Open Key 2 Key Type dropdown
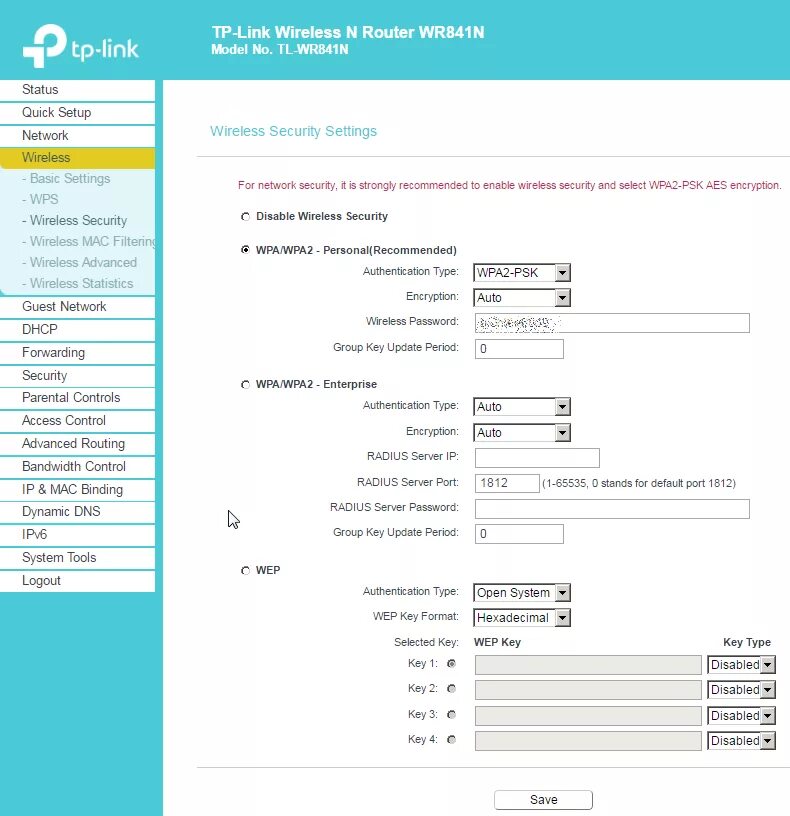Image resolution: width=790 pixels, height=816 pixels. 741,690
